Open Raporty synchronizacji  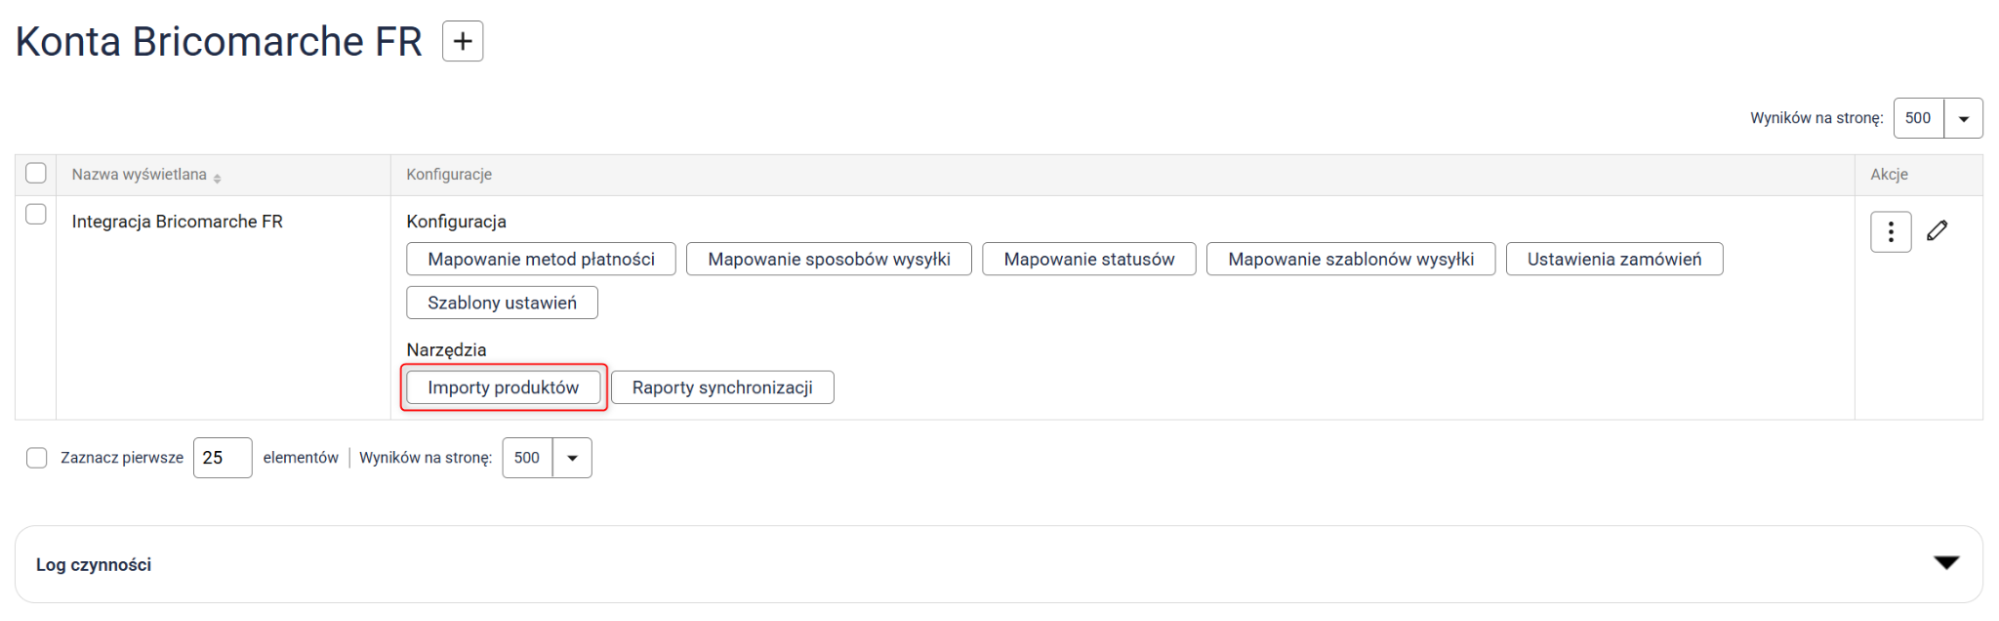tap(722, 388)
